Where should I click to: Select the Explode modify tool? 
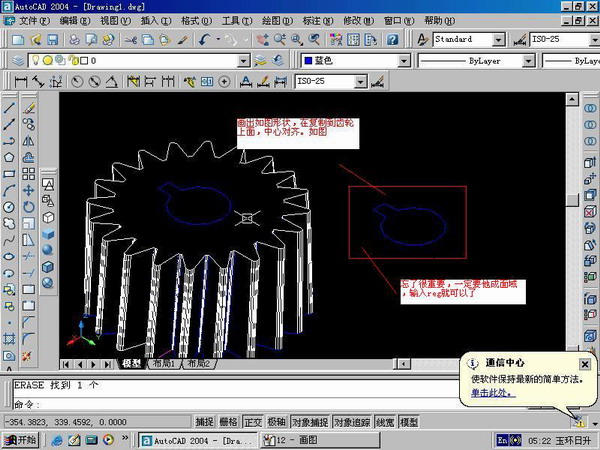click(27, 356)
